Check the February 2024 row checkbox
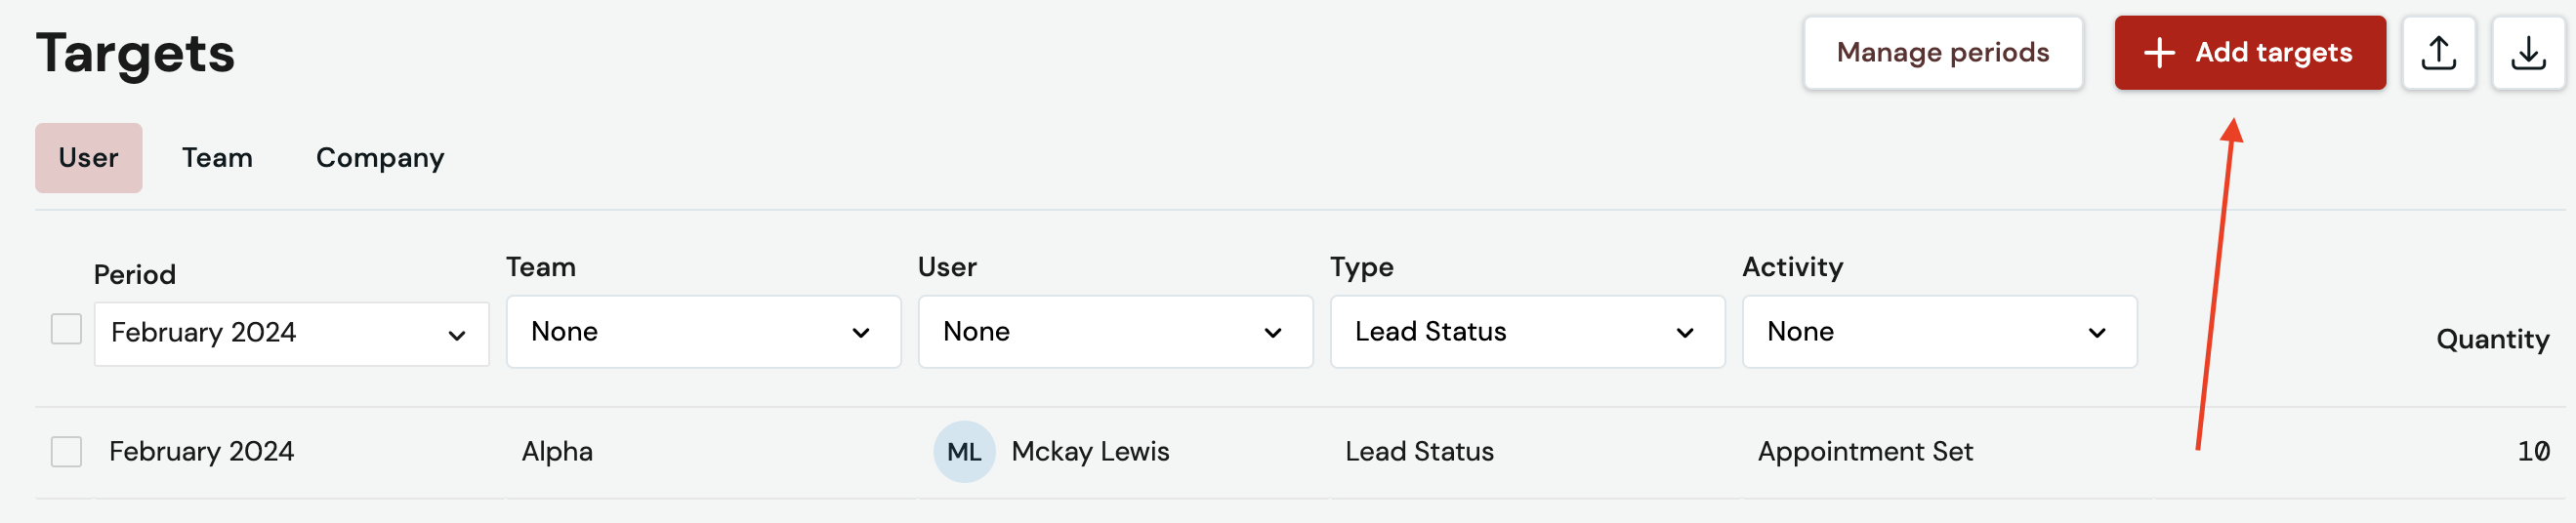Screen dimensions: 2576x523 coord(66,452)
